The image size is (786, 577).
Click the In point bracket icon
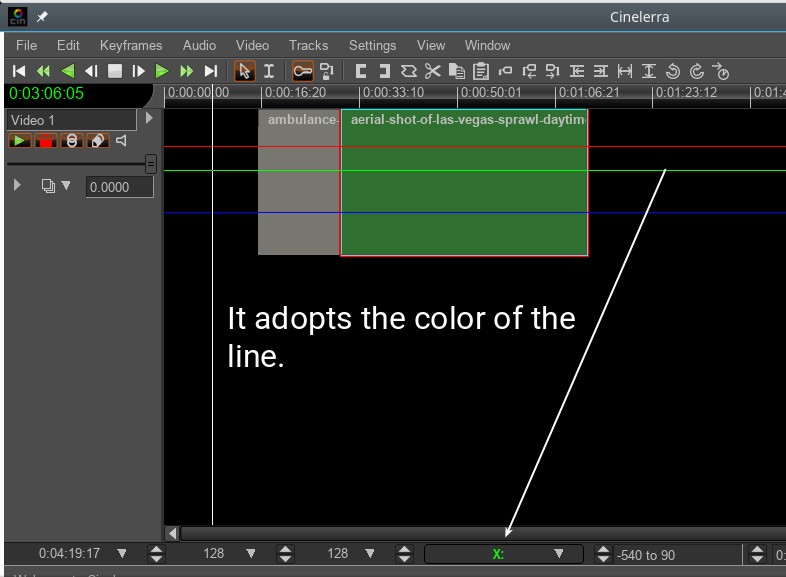click(x=360, y=71)
